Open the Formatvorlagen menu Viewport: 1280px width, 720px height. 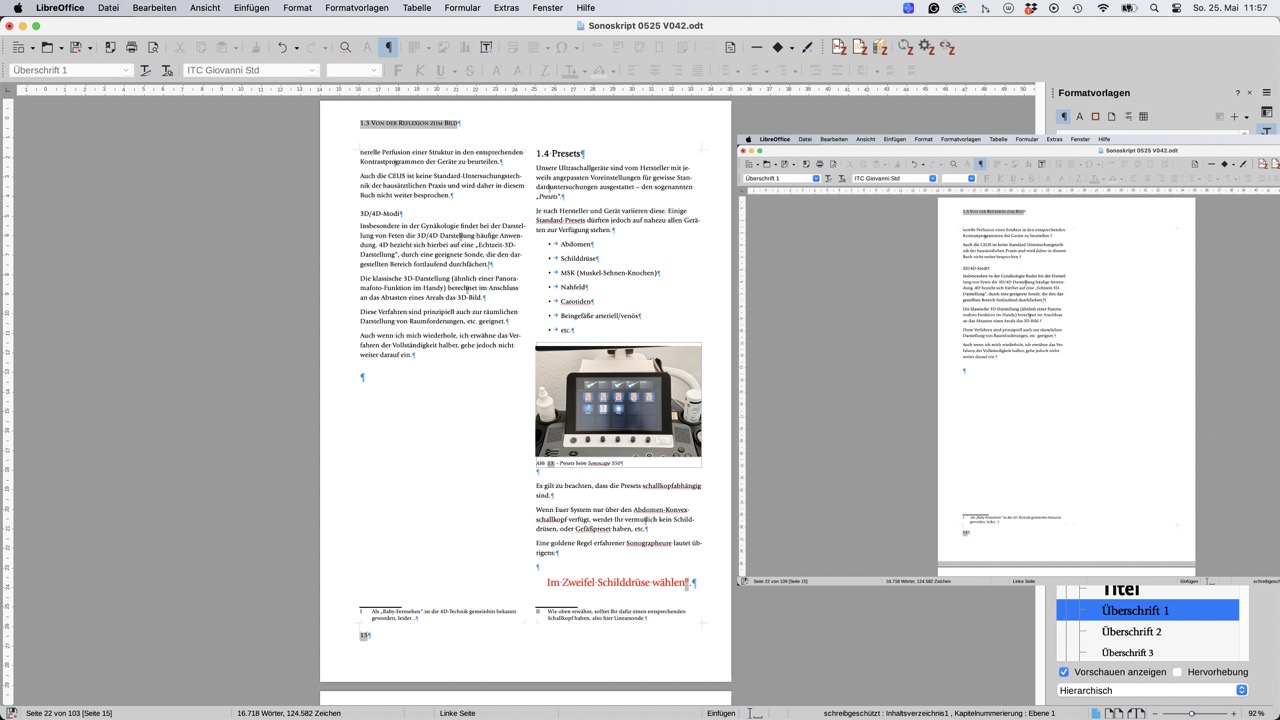(x=357, y=8)
